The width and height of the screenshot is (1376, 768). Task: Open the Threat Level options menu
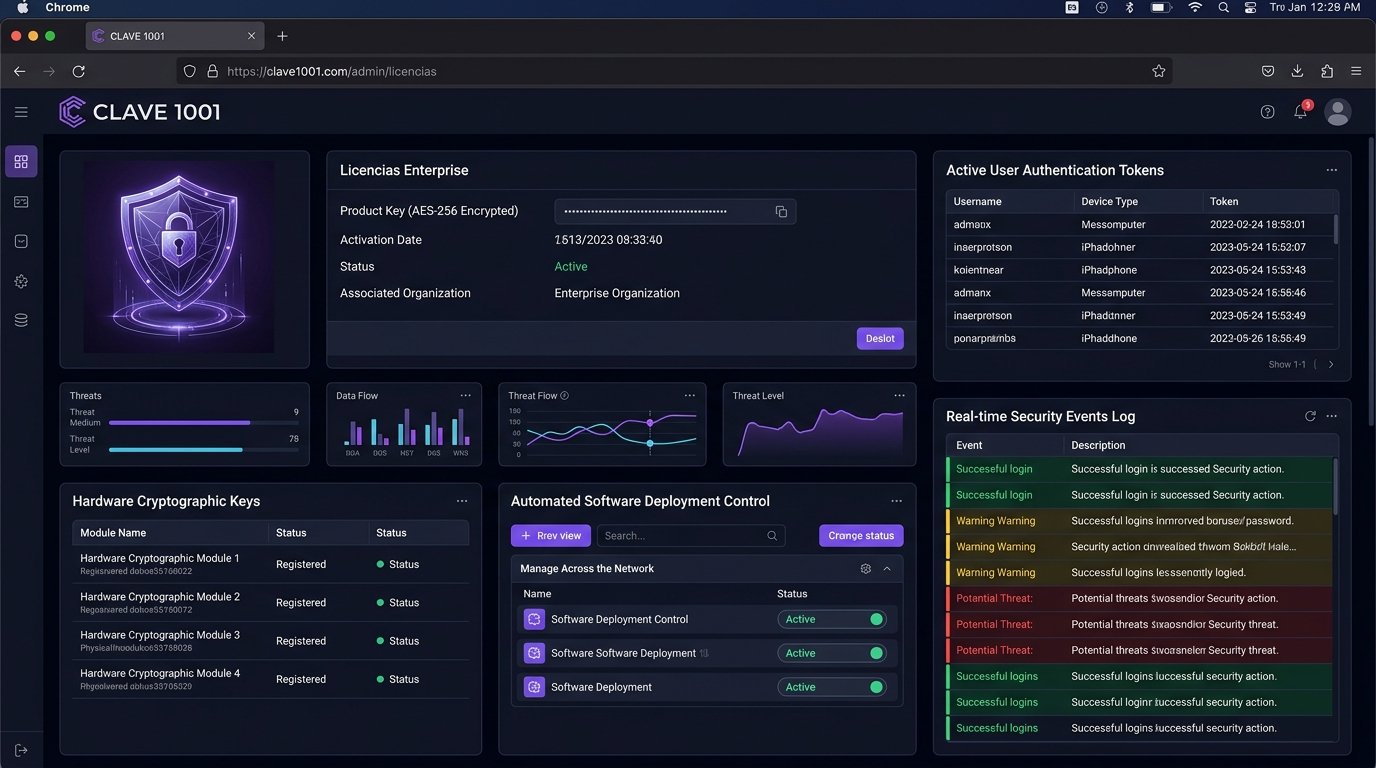point(899,396)
